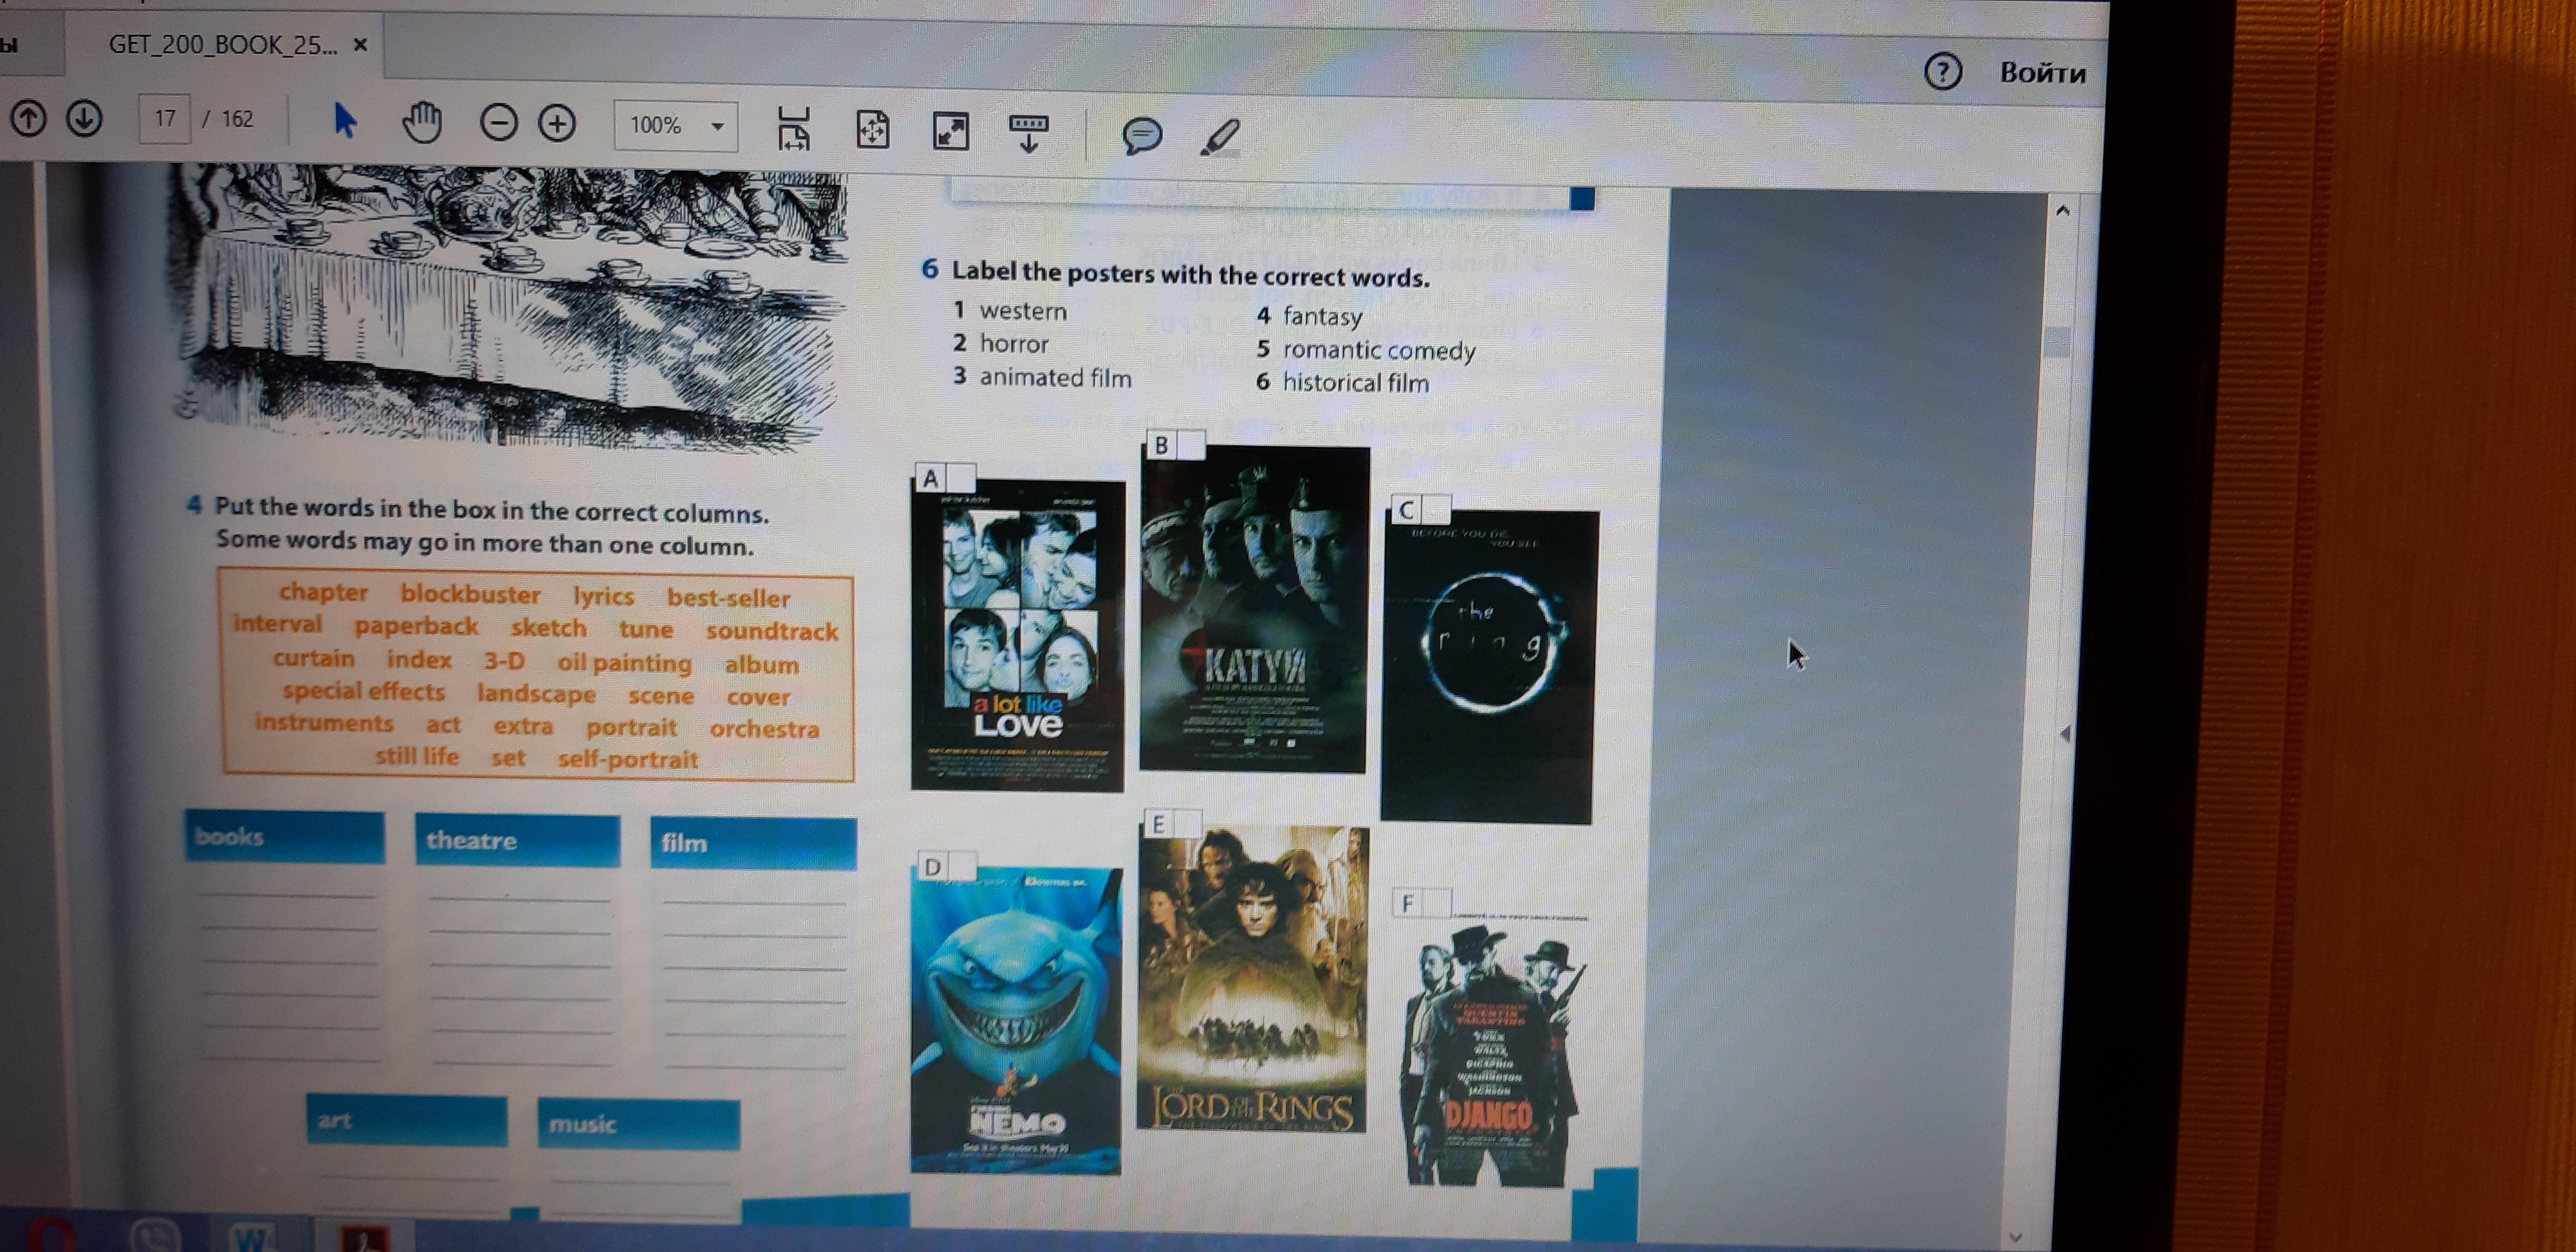Zoom in with the plus button
2576x1252 pixels.
click(557, 124)
